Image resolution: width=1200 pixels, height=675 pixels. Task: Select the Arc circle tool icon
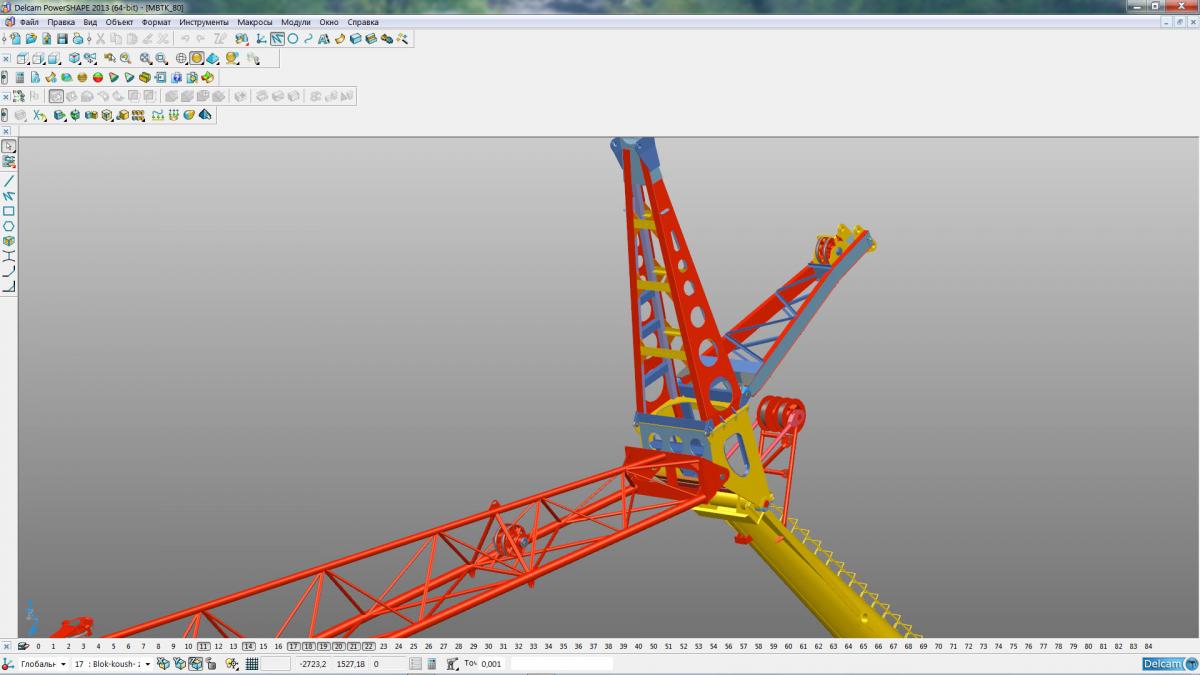click(293, 39)
